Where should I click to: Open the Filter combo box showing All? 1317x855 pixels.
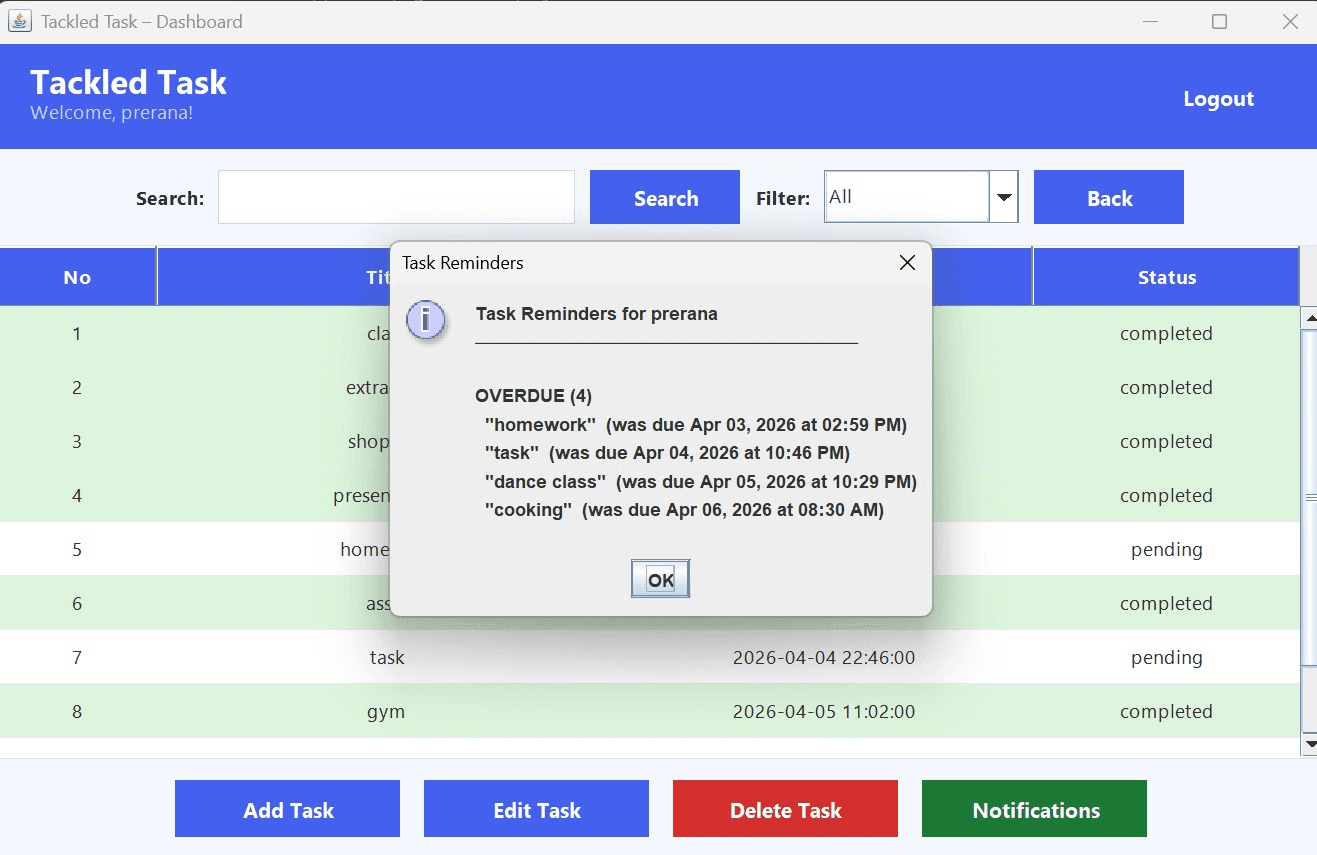920,196
